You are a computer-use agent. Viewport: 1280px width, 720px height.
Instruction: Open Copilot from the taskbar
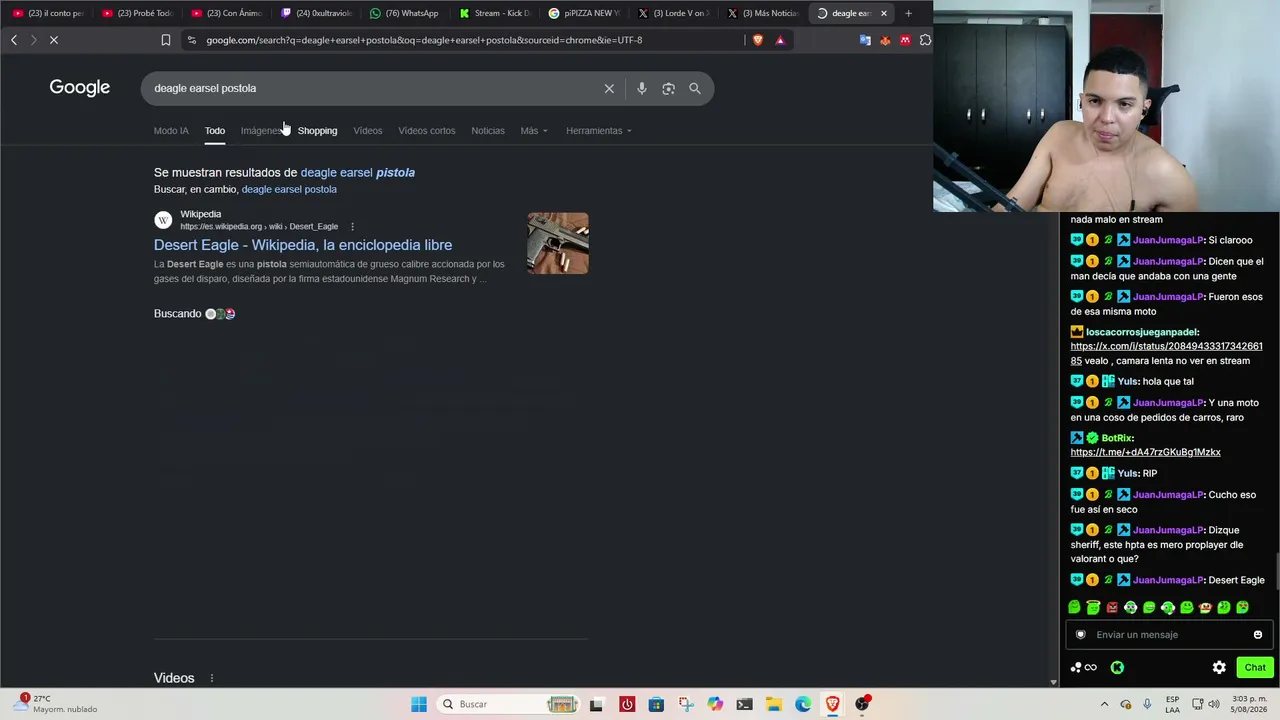pyautogui.click(x=715, y=704)
